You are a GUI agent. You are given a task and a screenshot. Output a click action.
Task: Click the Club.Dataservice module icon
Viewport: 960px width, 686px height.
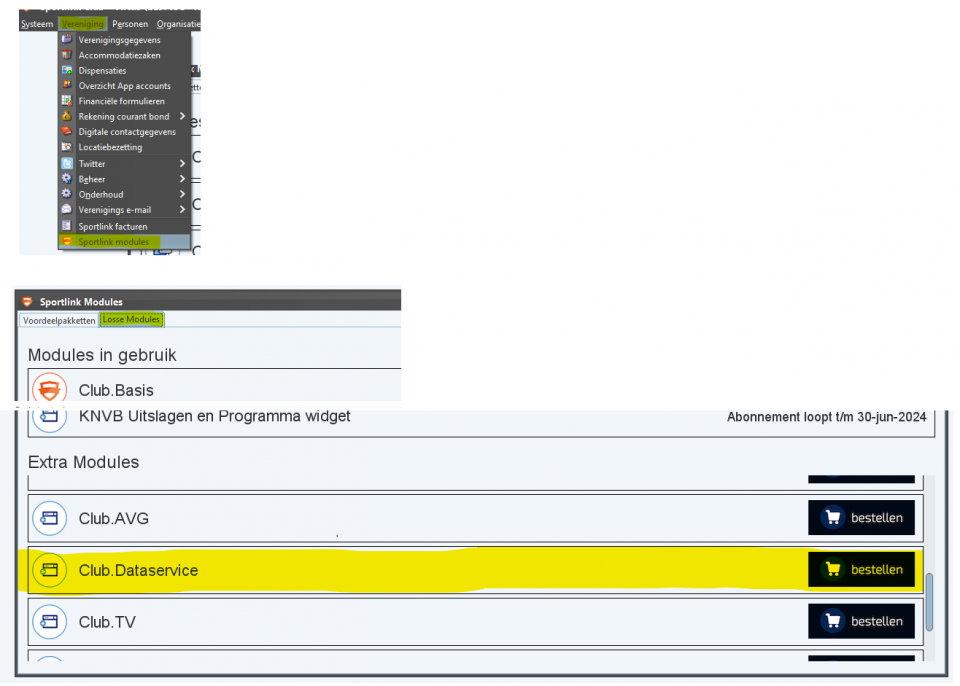click(49, 570)
